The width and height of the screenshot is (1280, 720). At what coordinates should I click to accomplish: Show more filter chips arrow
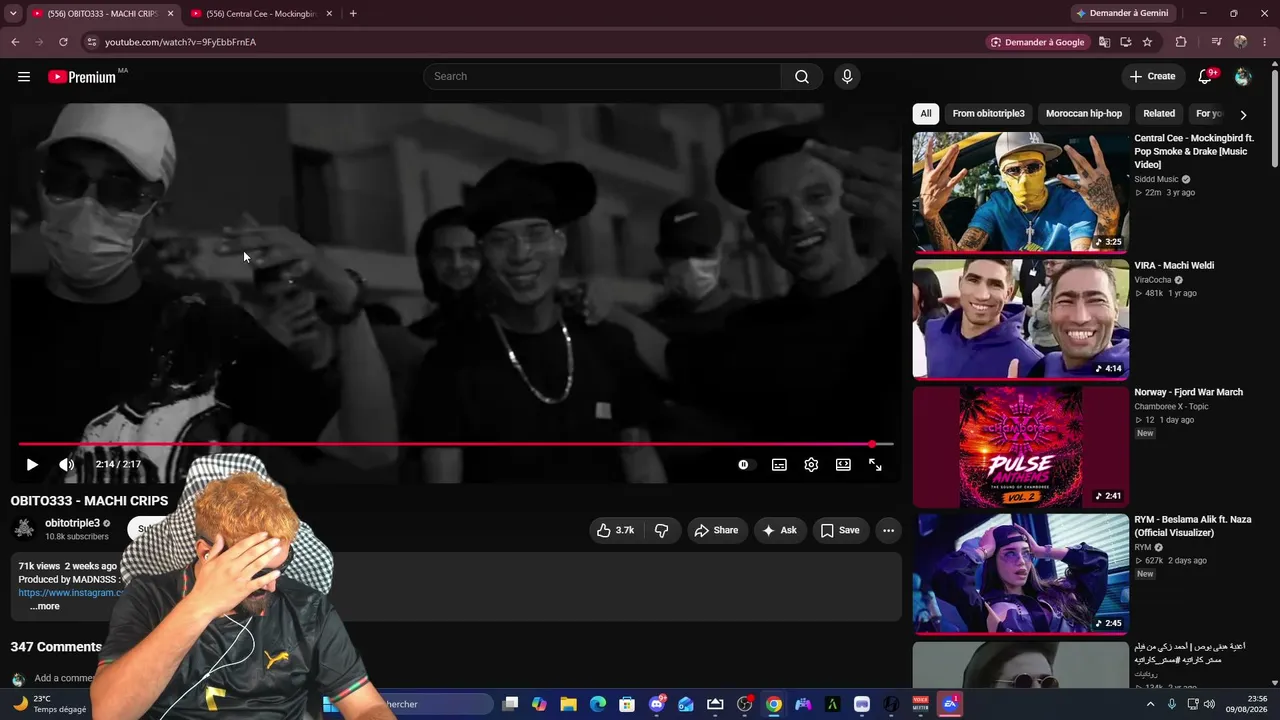1243,115
